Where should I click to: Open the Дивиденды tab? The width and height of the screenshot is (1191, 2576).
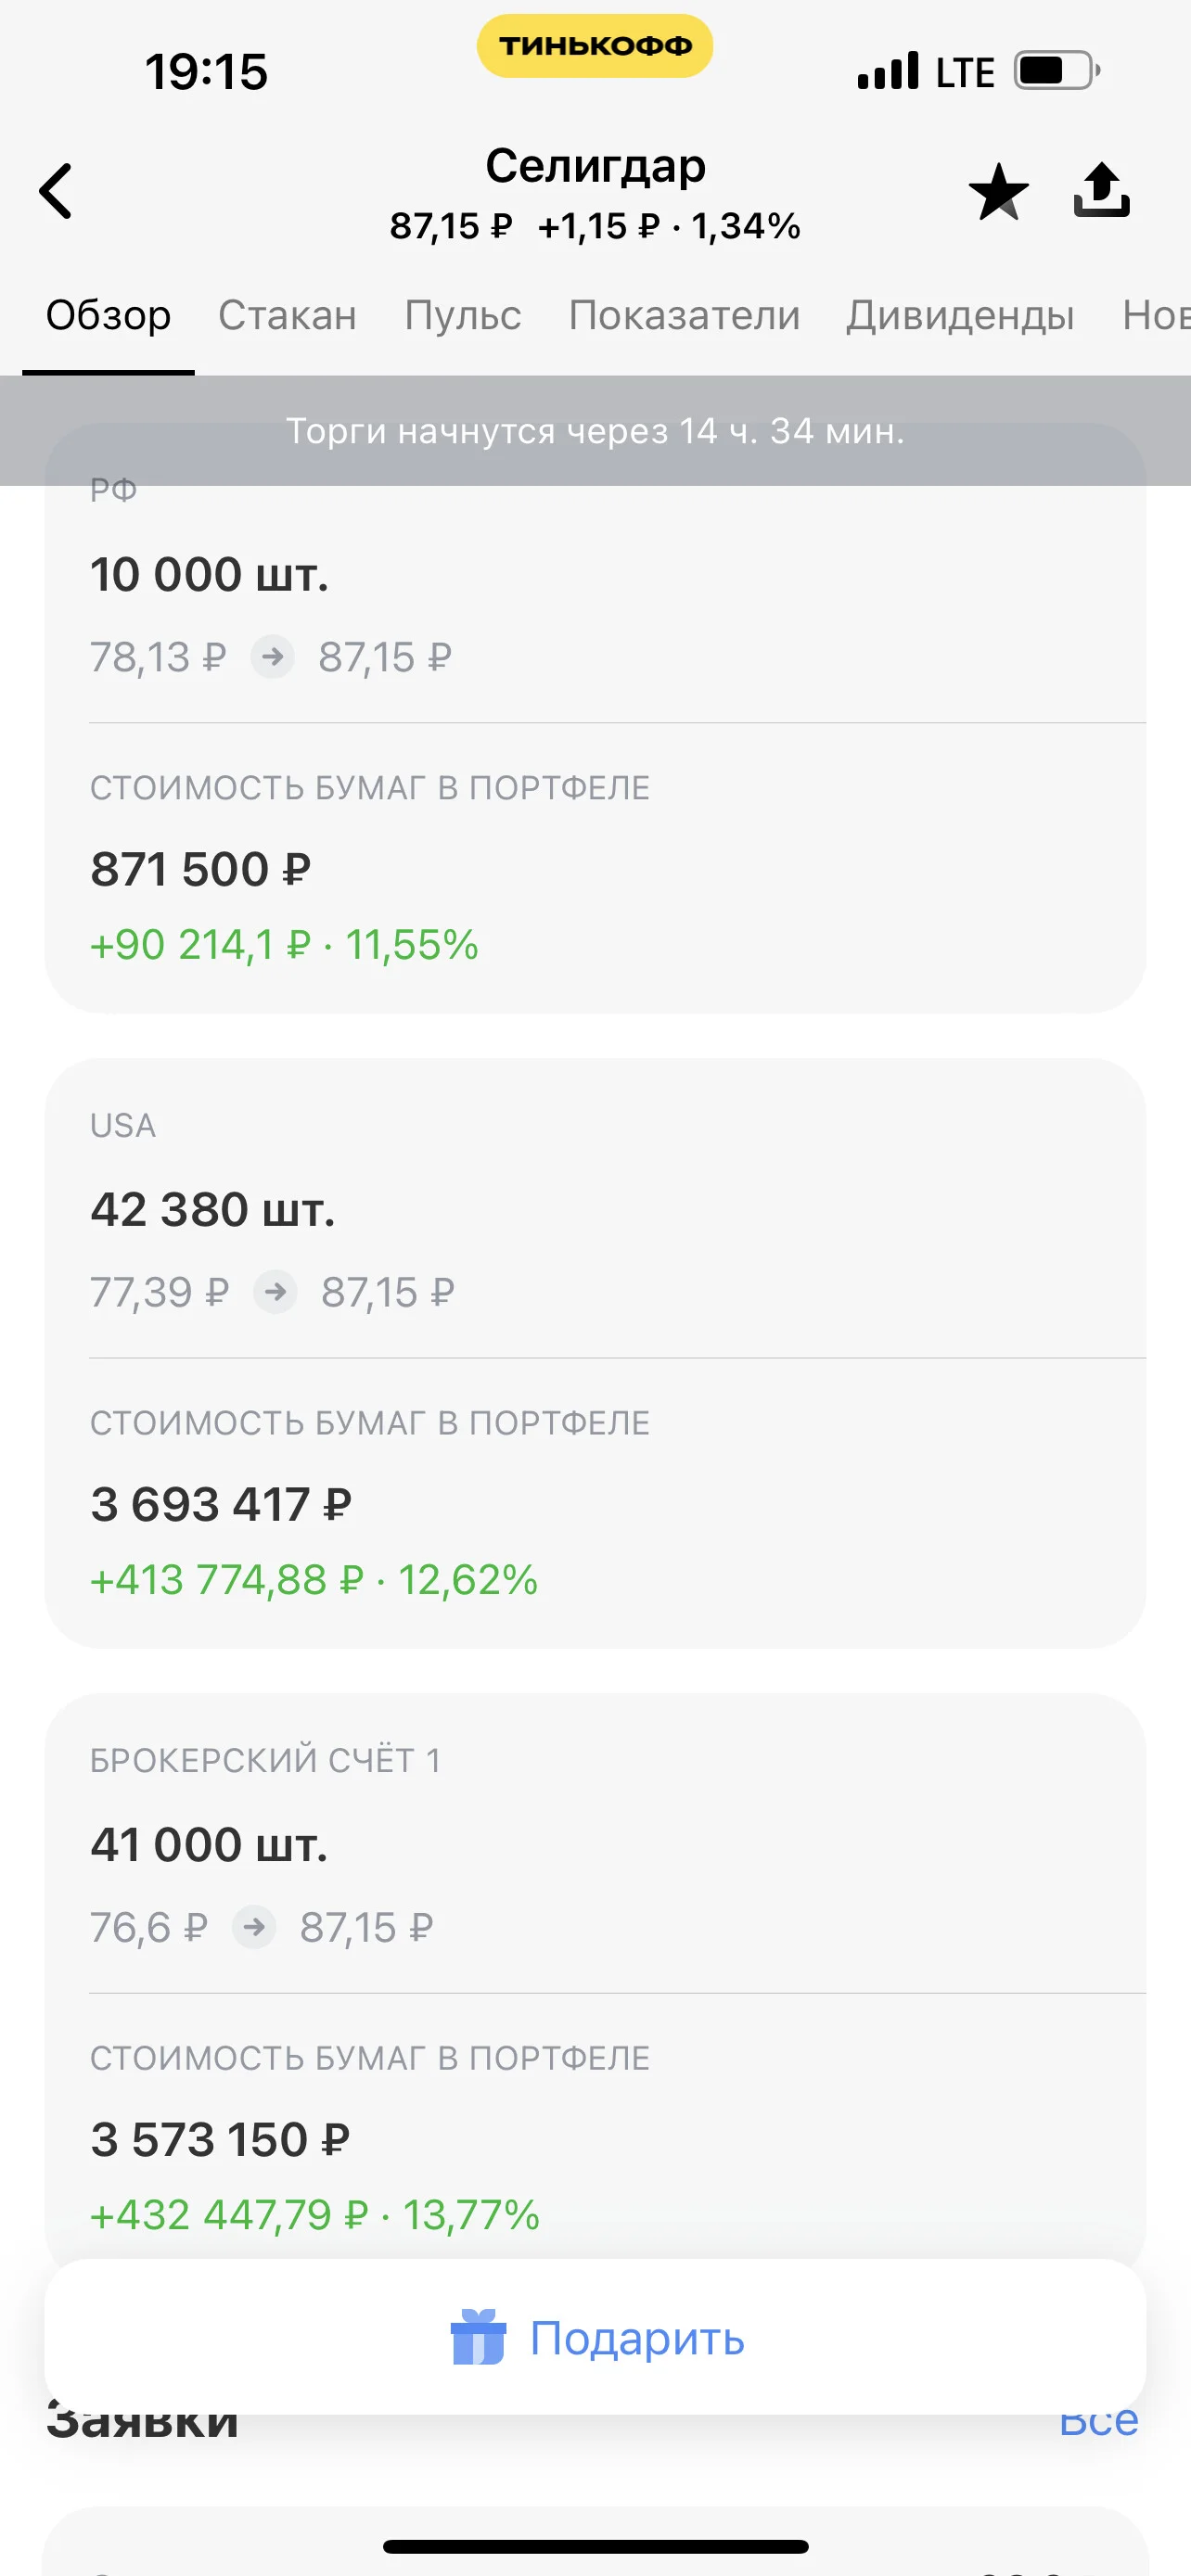click(x=960, y=315)
